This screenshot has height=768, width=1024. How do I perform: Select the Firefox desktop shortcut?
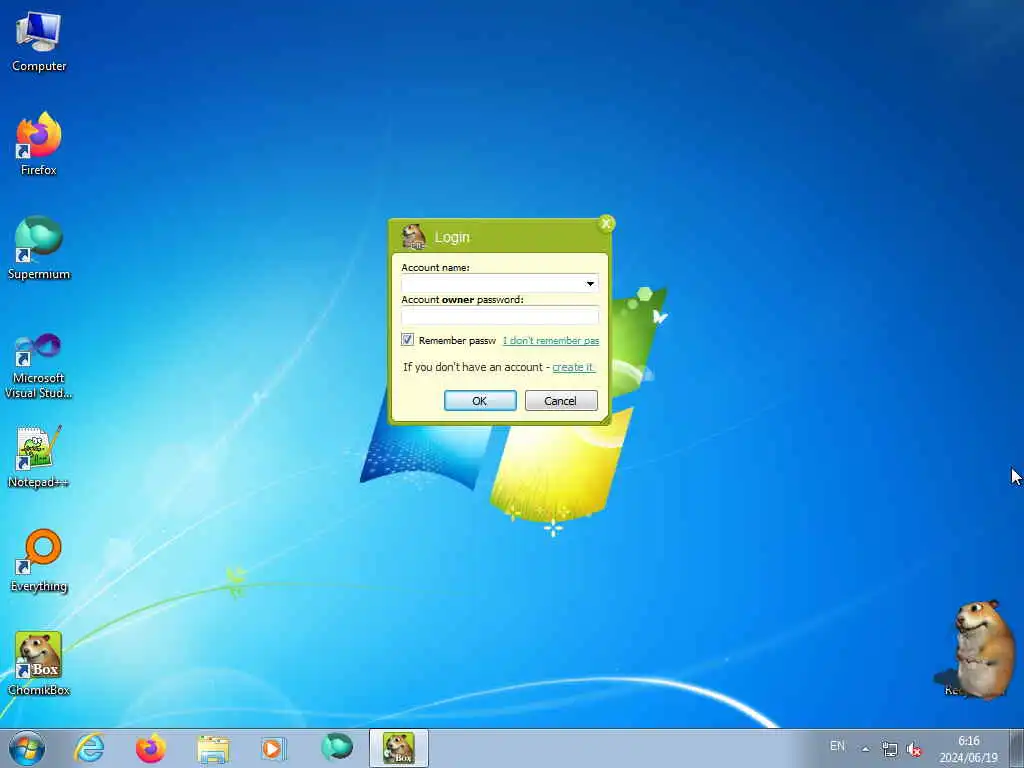[x=39, y=144]
